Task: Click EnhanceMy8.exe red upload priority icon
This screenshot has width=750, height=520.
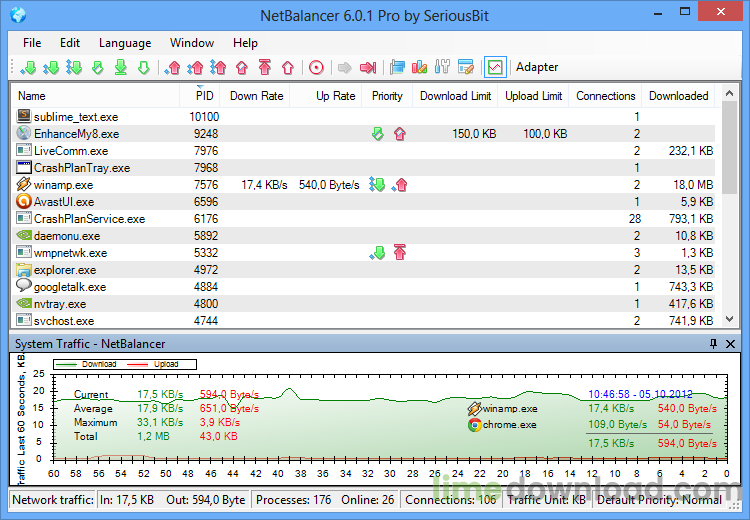Action: (400, 134)
